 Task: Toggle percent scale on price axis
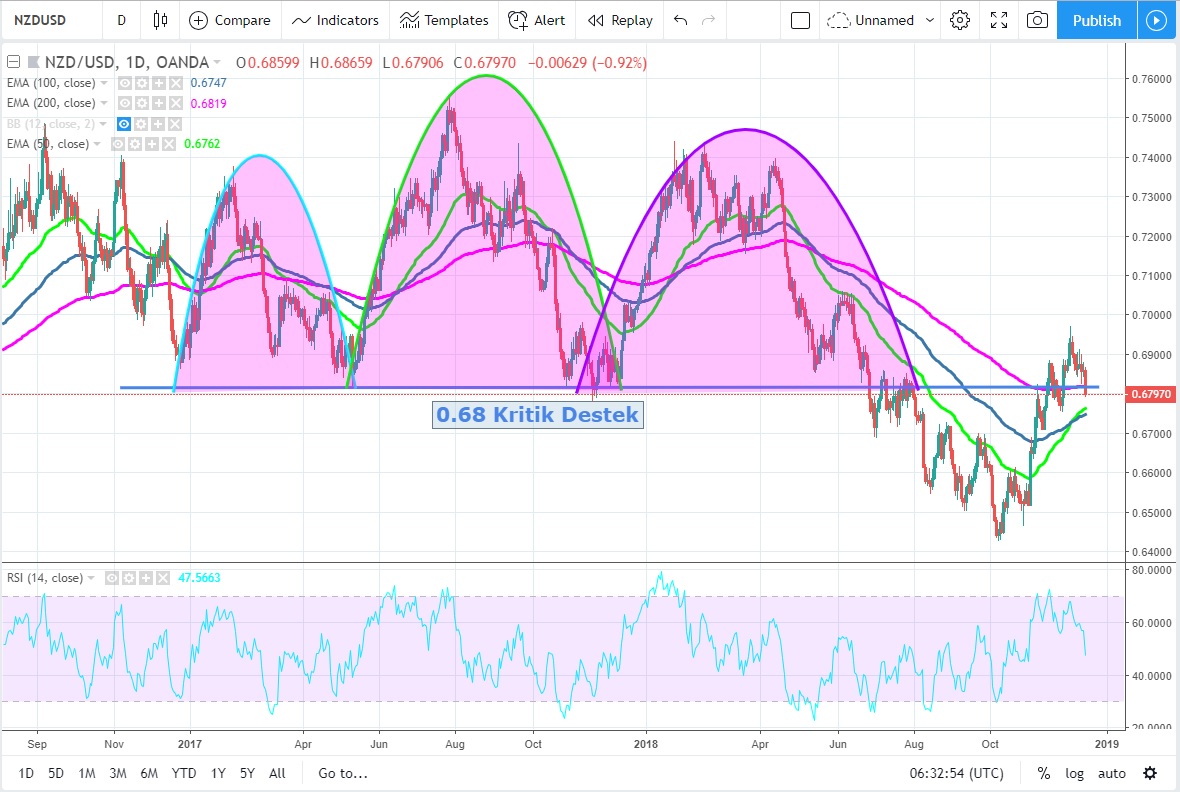tap(1044, 773)
